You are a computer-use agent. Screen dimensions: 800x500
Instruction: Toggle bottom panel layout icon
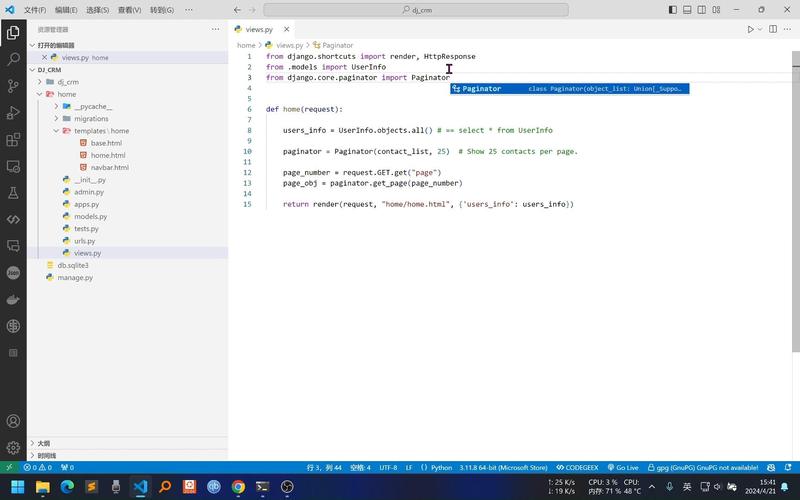click(687, 10)
